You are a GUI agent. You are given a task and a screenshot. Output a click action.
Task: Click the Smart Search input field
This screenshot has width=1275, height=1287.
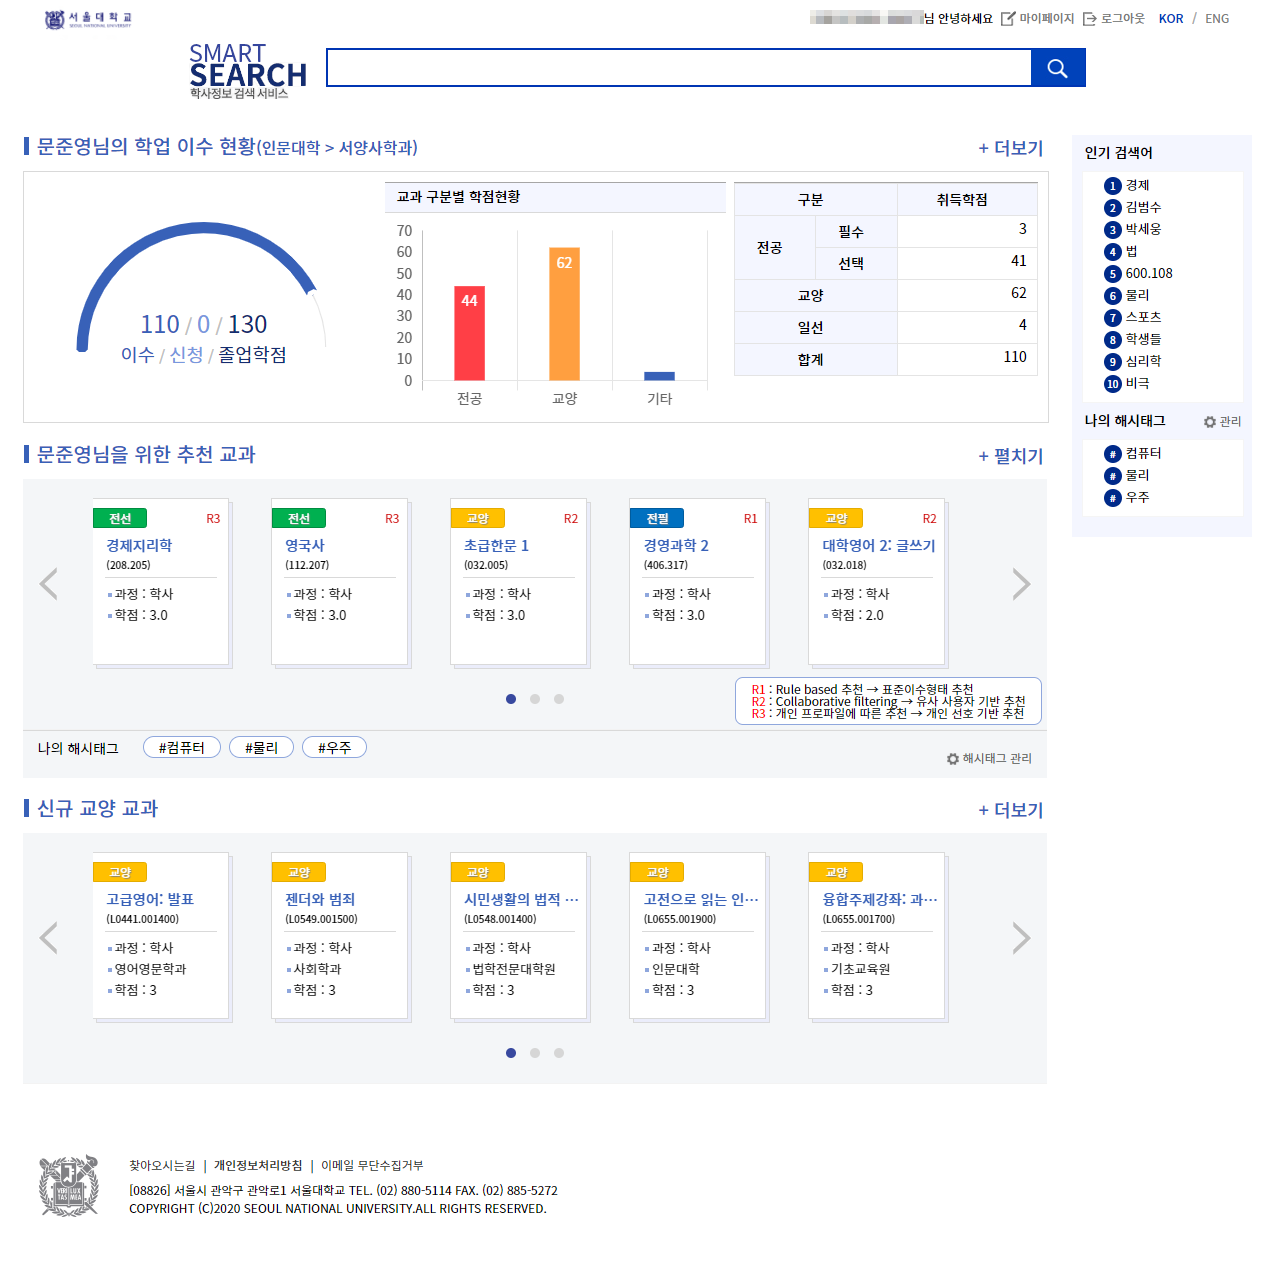678,68
